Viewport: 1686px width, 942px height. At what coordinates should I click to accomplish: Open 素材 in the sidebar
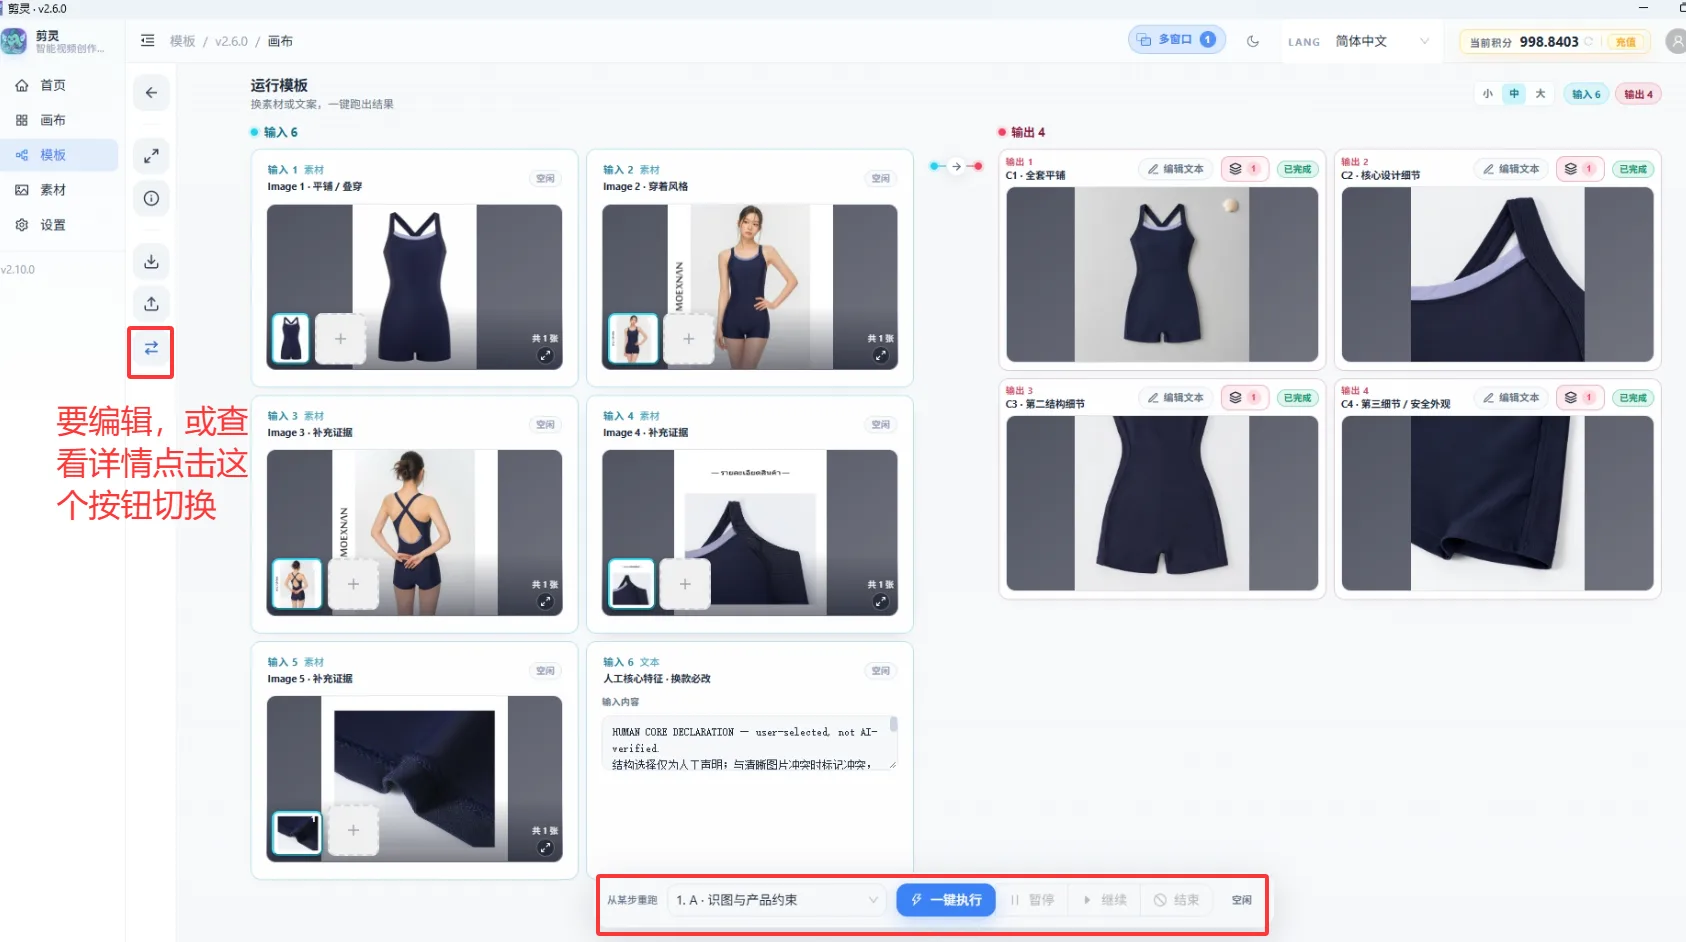click(x=59, y=190)
